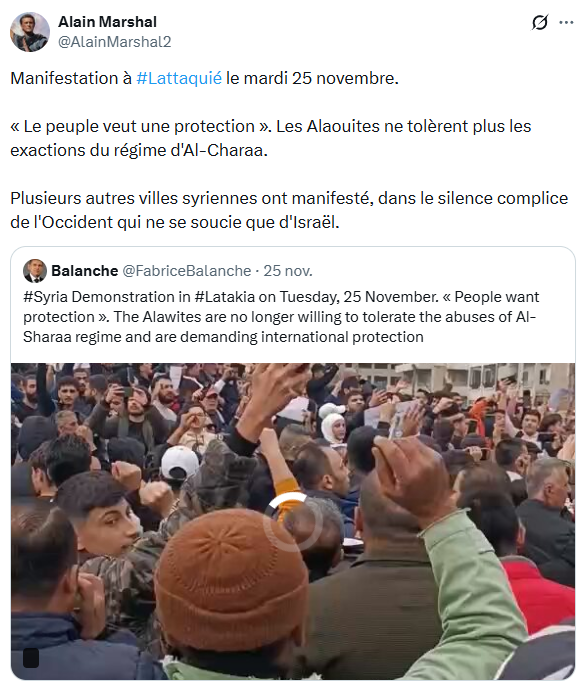Select the 'Plusieurs autres villes syriennes' paragraph
The width and height of the screenshot is (585, 686).
coord(289,210)
